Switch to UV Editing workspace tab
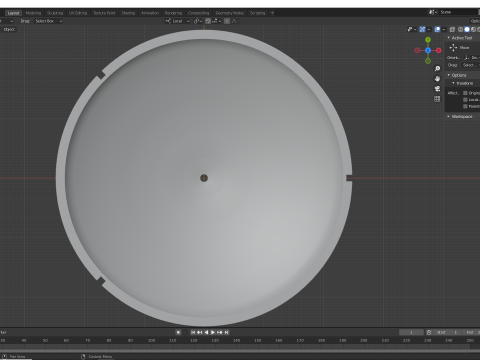Screen dimensions: 480x360 (x=78, y=13)
